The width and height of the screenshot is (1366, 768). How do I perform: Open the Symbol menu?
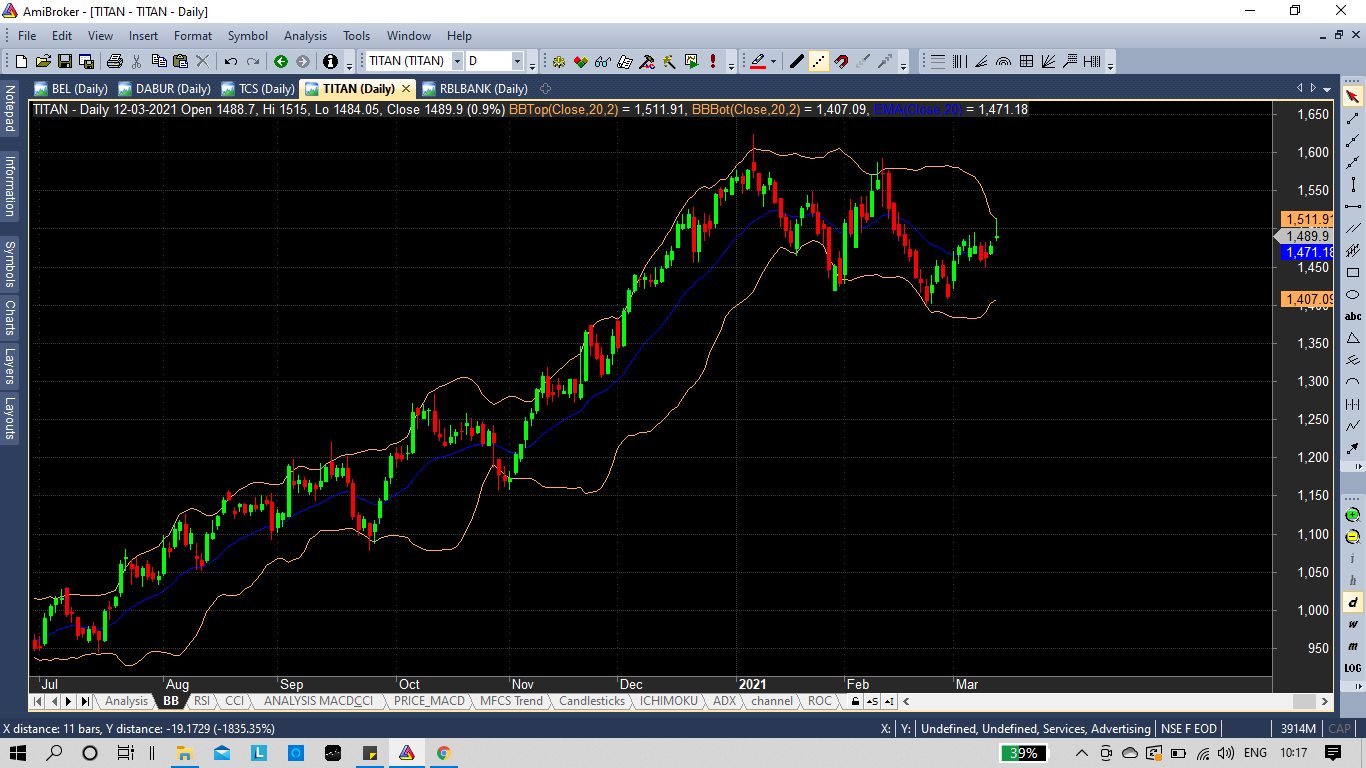coord(248,36)
